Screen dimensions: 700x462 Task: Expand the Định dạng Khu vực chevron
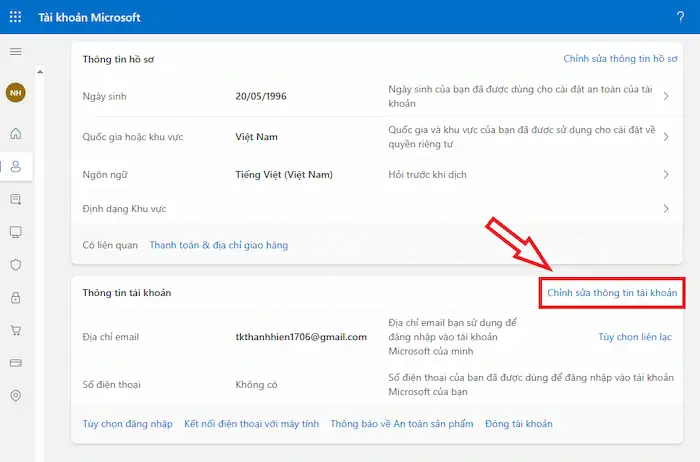(x=666, y=208)
